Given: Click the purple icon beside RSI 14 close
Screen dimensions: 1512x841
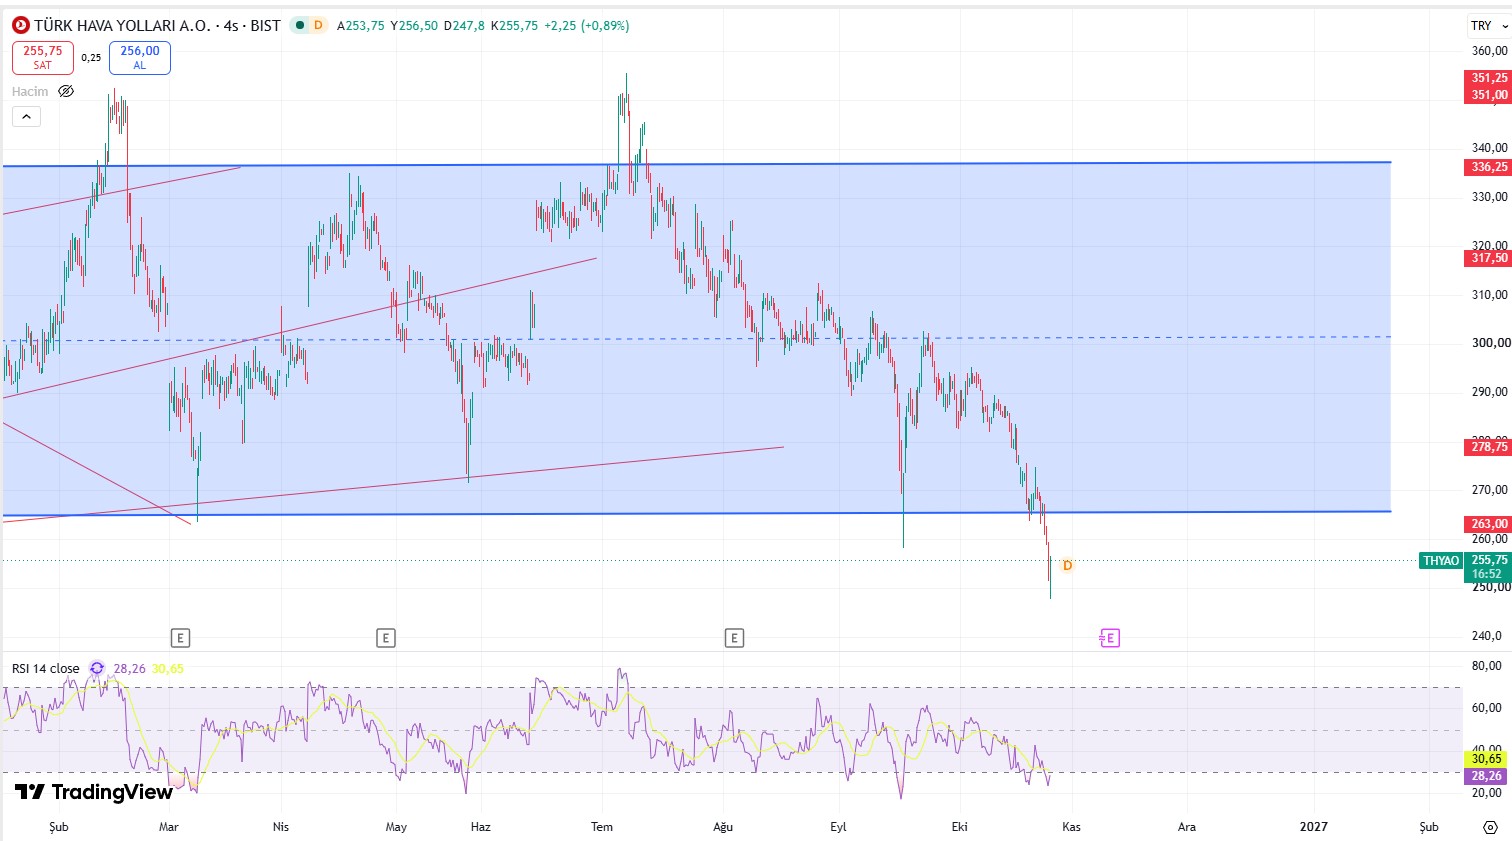Looking at the screenshot, I should 97,668.
